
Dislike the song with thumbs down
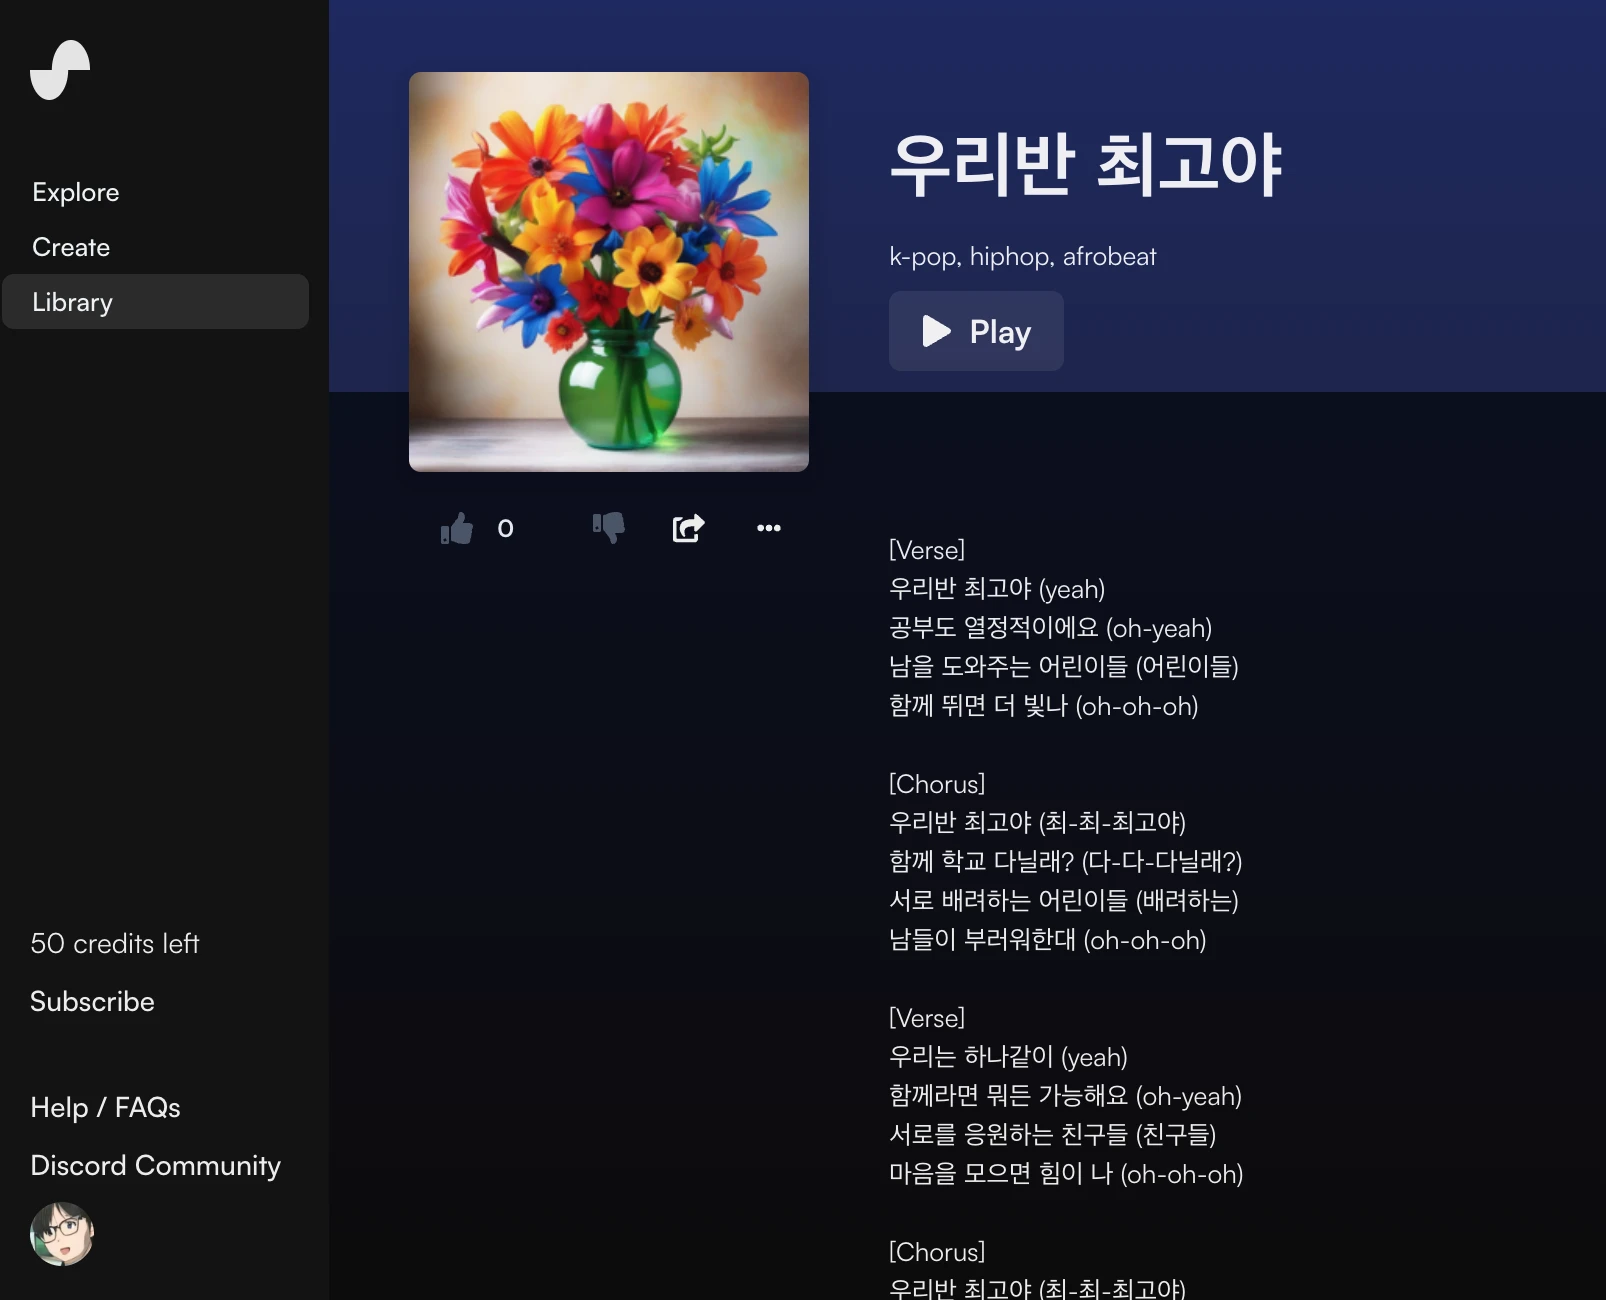pos(608,527)
